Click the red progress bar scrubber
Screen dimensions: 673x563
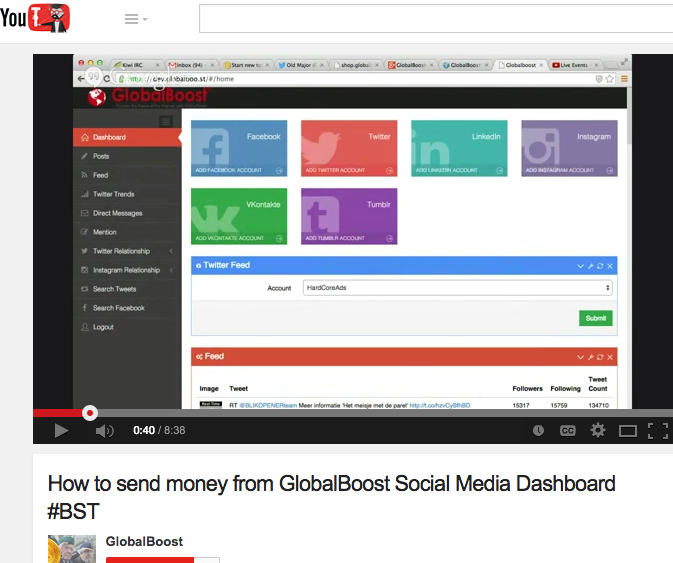[90, 413]
